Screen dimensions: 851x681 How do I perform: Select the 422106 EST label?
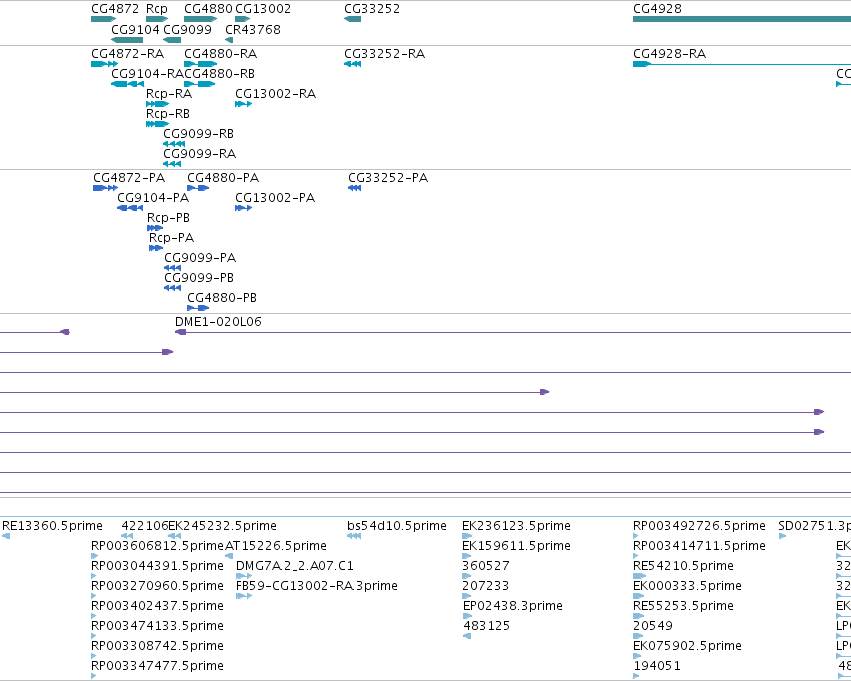[145, 526]
